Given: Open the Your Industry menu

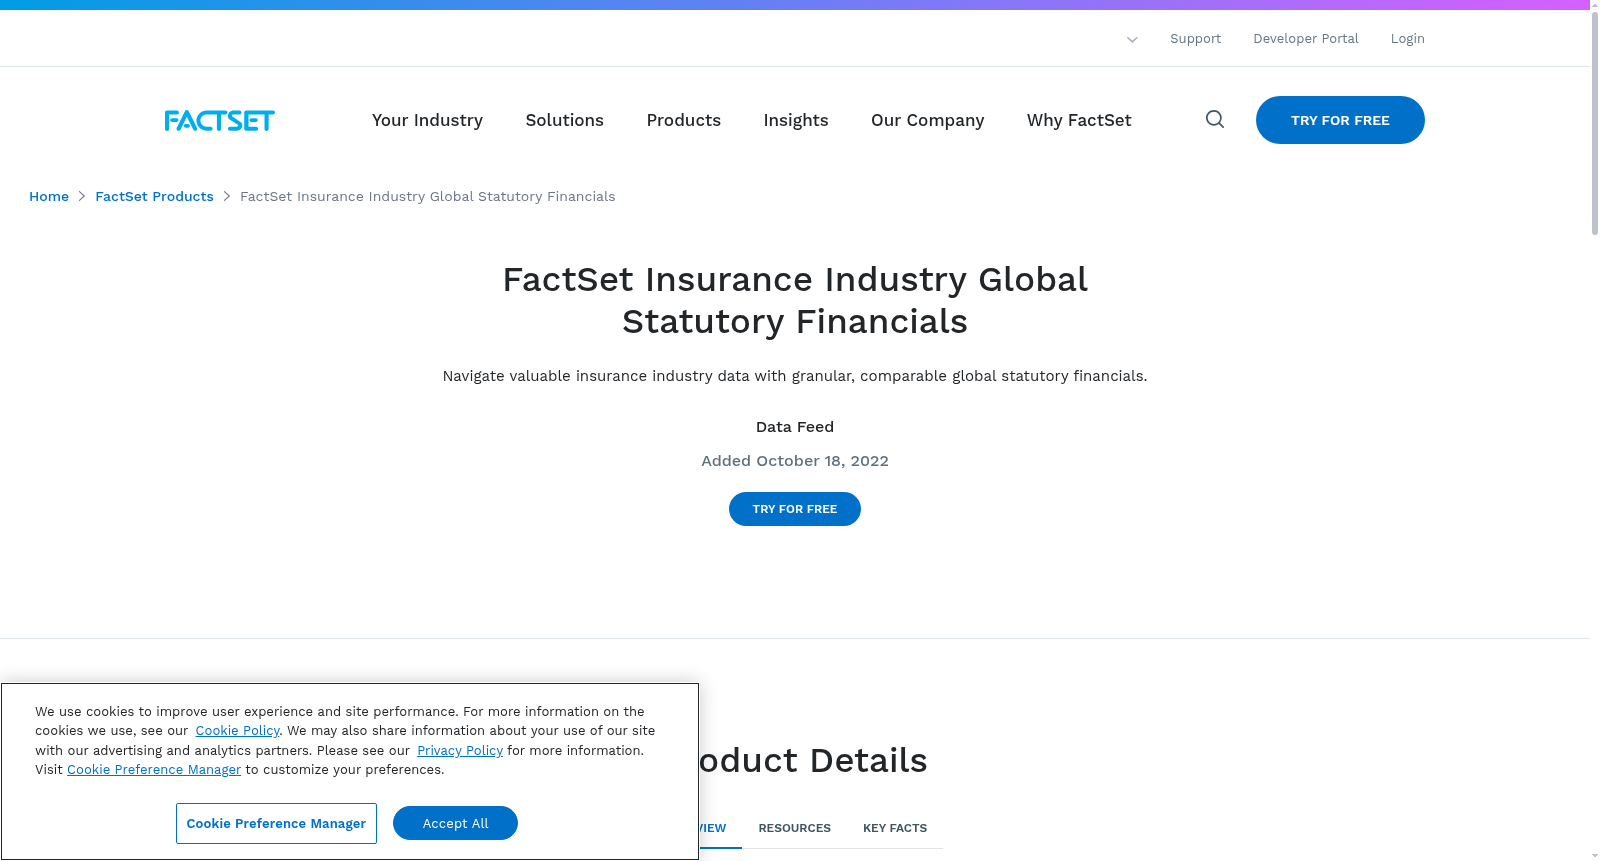Looking at the screenshot, I should pyautogui.click(x=427, y=120).
